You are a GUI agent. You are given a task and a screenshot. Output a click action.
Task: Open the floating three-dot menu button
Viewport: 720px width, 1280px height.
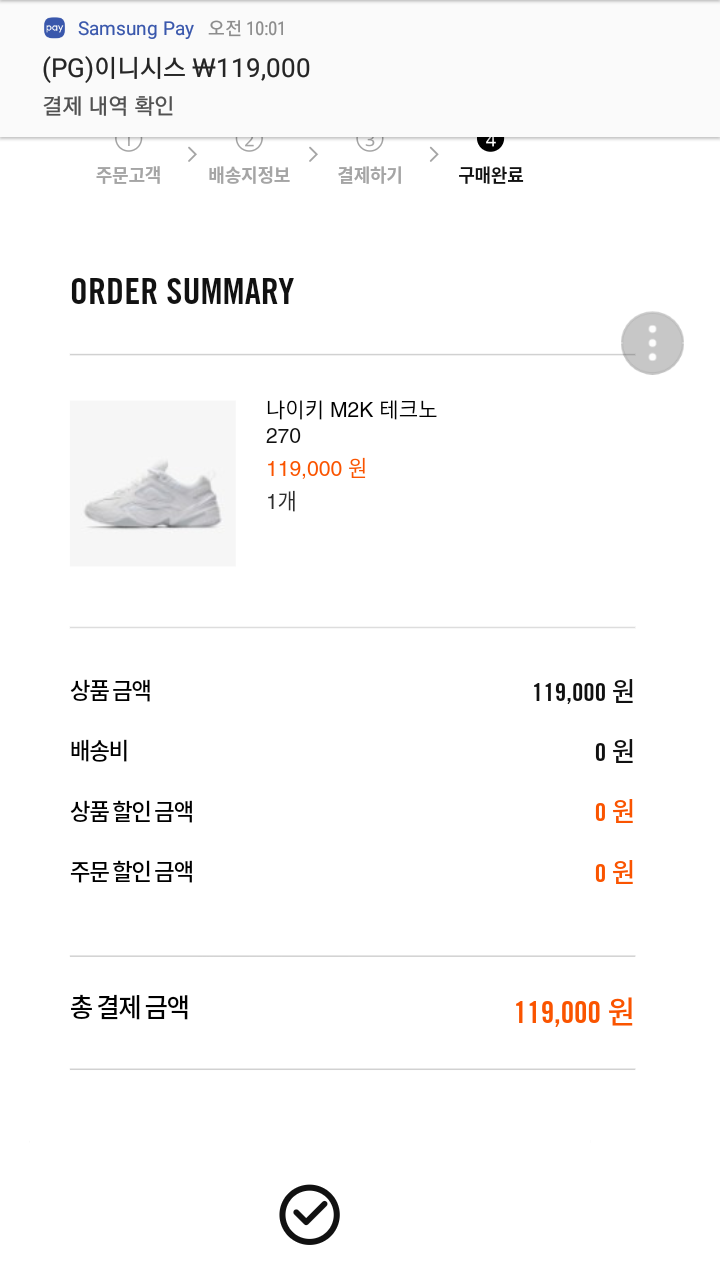[x=652, y=343]
